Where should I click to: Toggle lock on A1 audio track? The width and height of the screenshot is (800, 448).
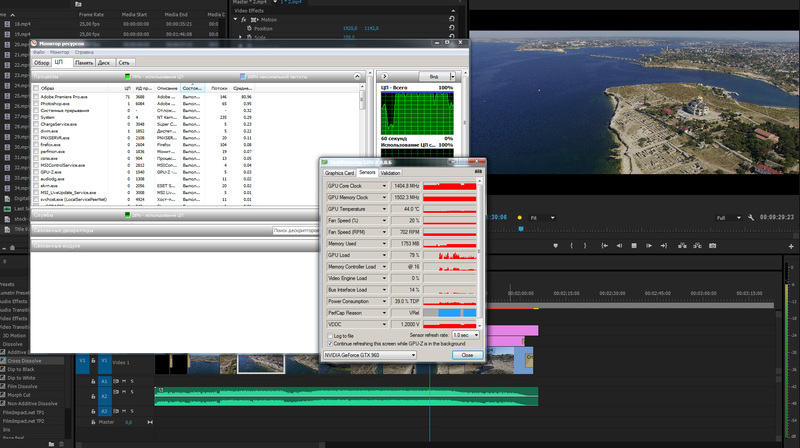click(93, 381)
